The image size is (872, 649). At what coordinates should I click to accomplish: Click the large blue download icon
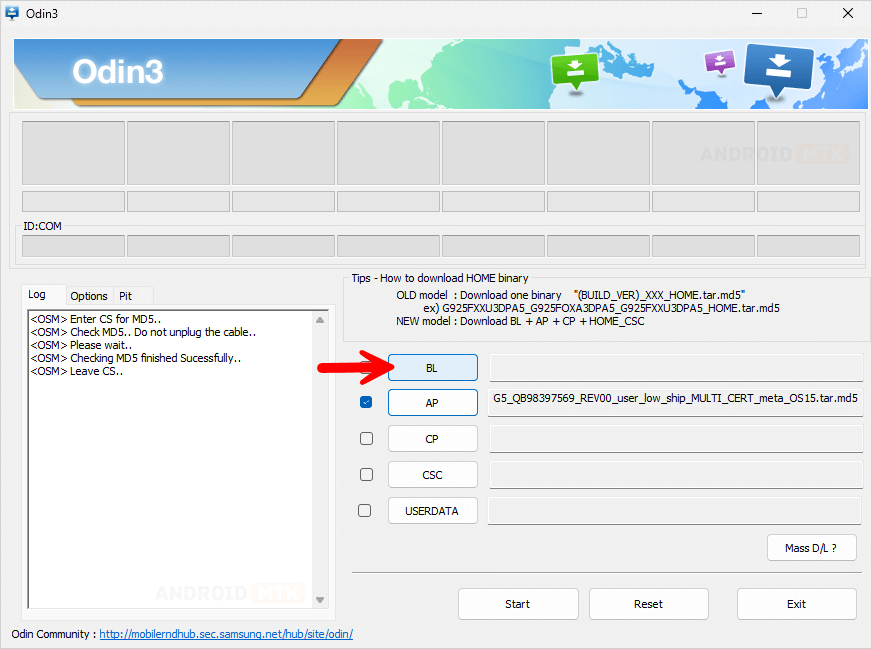point(779,70)
